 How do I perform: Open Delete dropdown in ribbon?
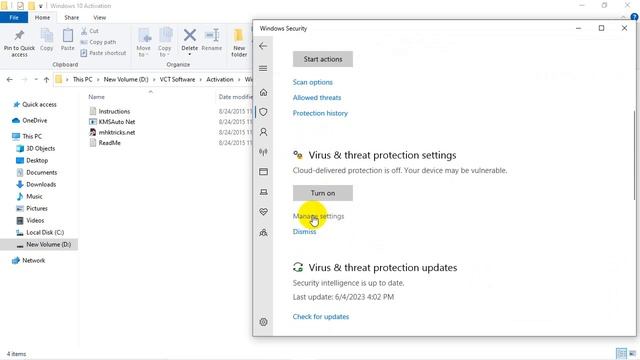pos(189,54)
